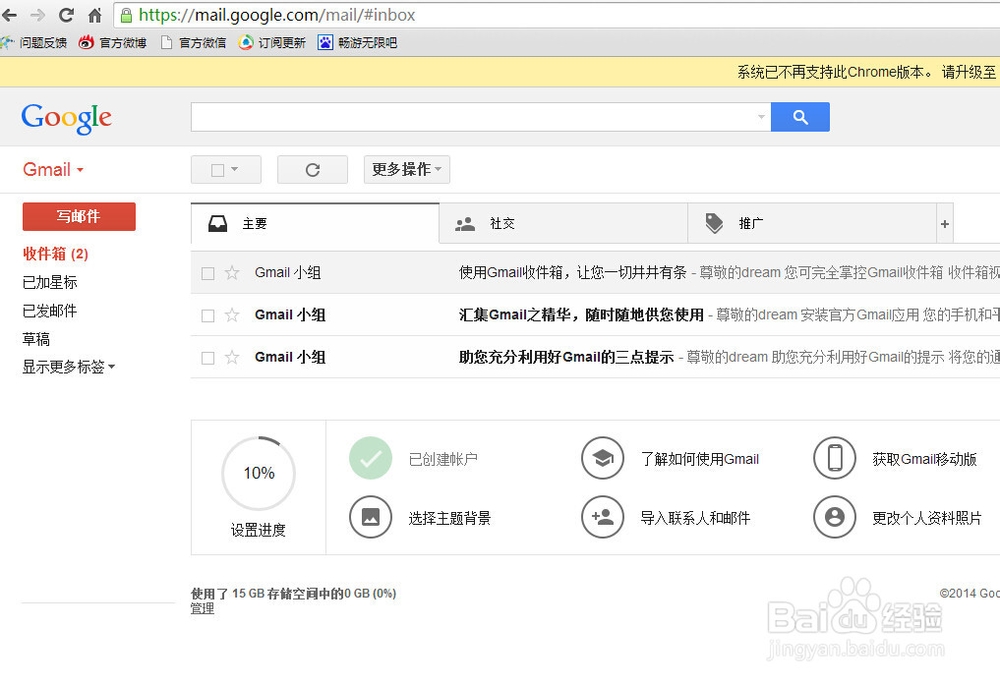Star the 使用Gmail收件箱 email

click(x=232, y=273)
